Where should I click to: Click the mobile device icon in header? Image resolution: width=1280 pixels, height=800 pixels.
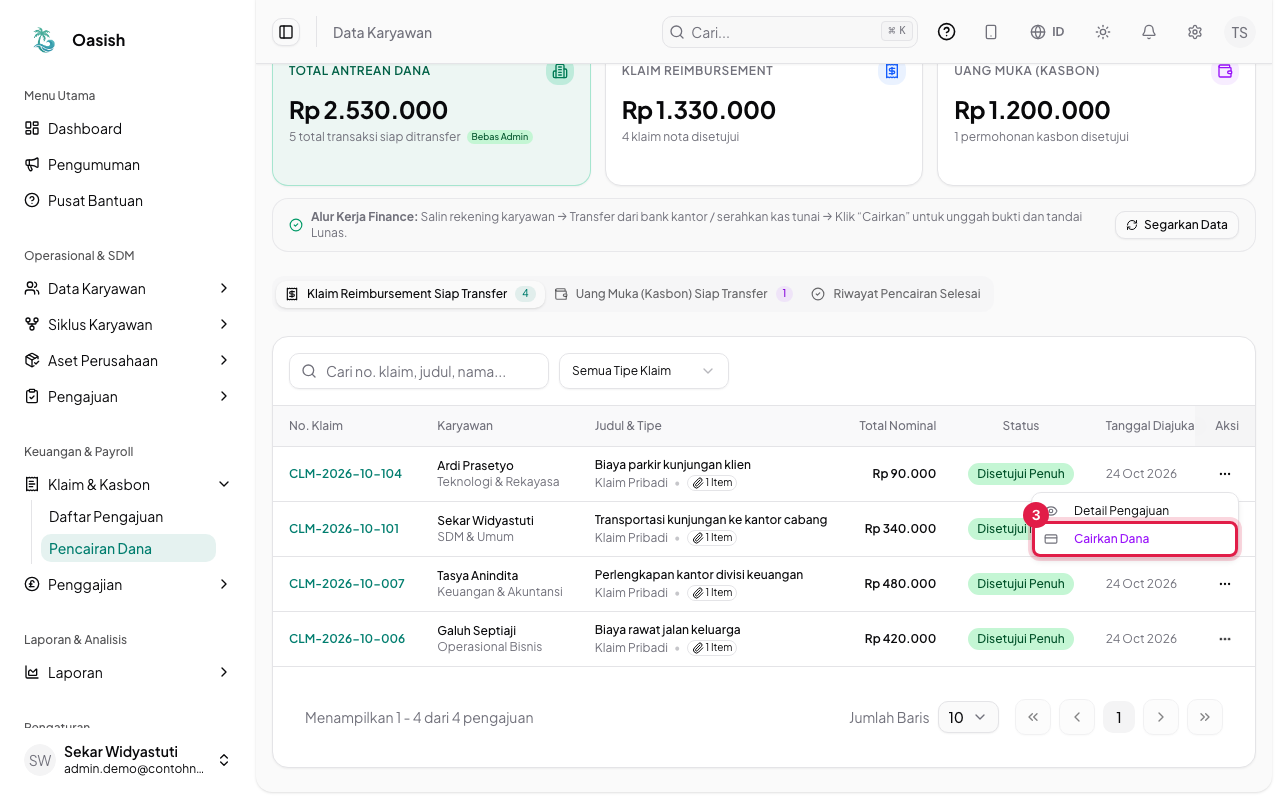coord(991,32)
